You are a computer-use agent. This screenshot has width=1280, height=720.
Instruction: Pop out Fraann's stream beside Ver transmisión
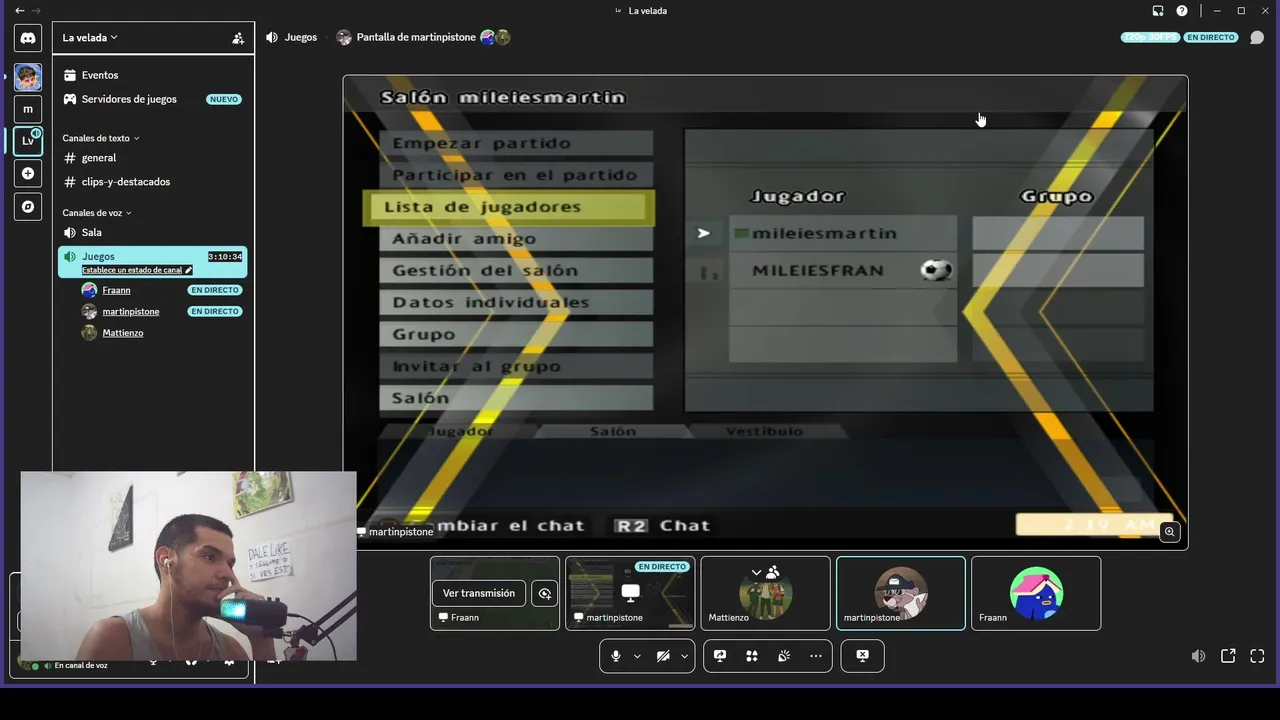(544, 593)
